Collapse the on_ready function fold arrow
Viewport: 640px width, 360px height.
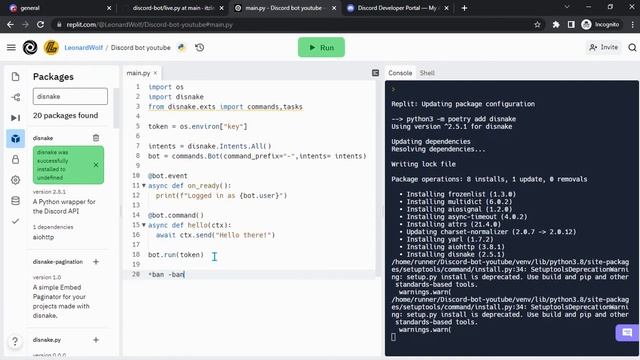(144, 186)
